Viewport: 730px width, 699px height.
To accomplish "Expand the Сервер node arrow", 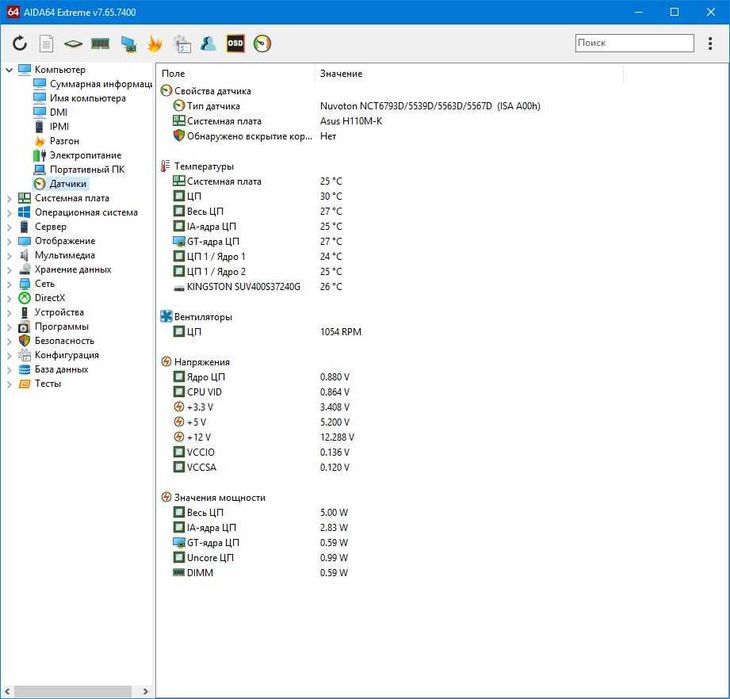I will coord(9,227).
